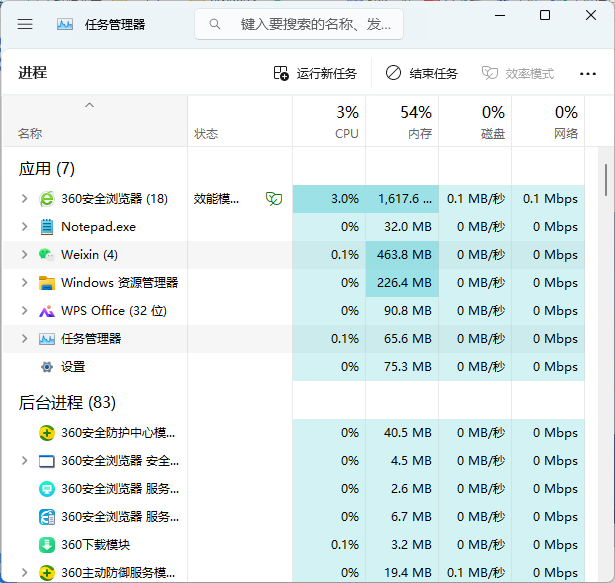Viewport: 615px width, 583px height.
Task: Click the 进程 page title
Action: pyautogui.click(x=33, y=73)
